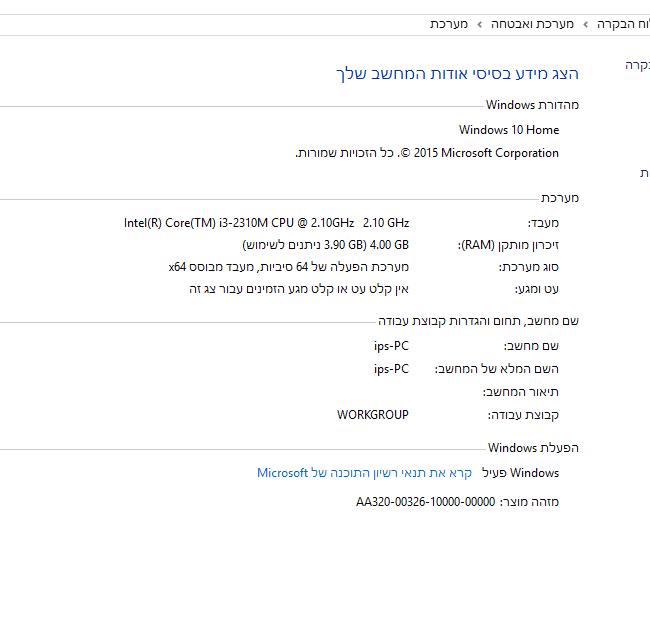Click the WORKGROUP workgroup value
650x631 pixels.
click(372, 414)
